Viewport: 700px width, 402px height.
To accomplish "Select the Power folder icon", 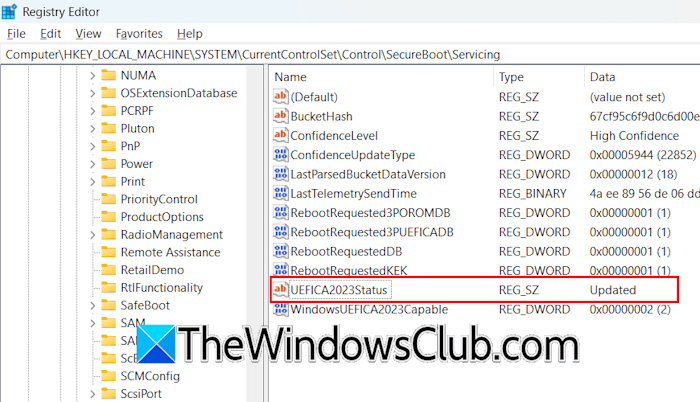I will [x=108, y=163].
